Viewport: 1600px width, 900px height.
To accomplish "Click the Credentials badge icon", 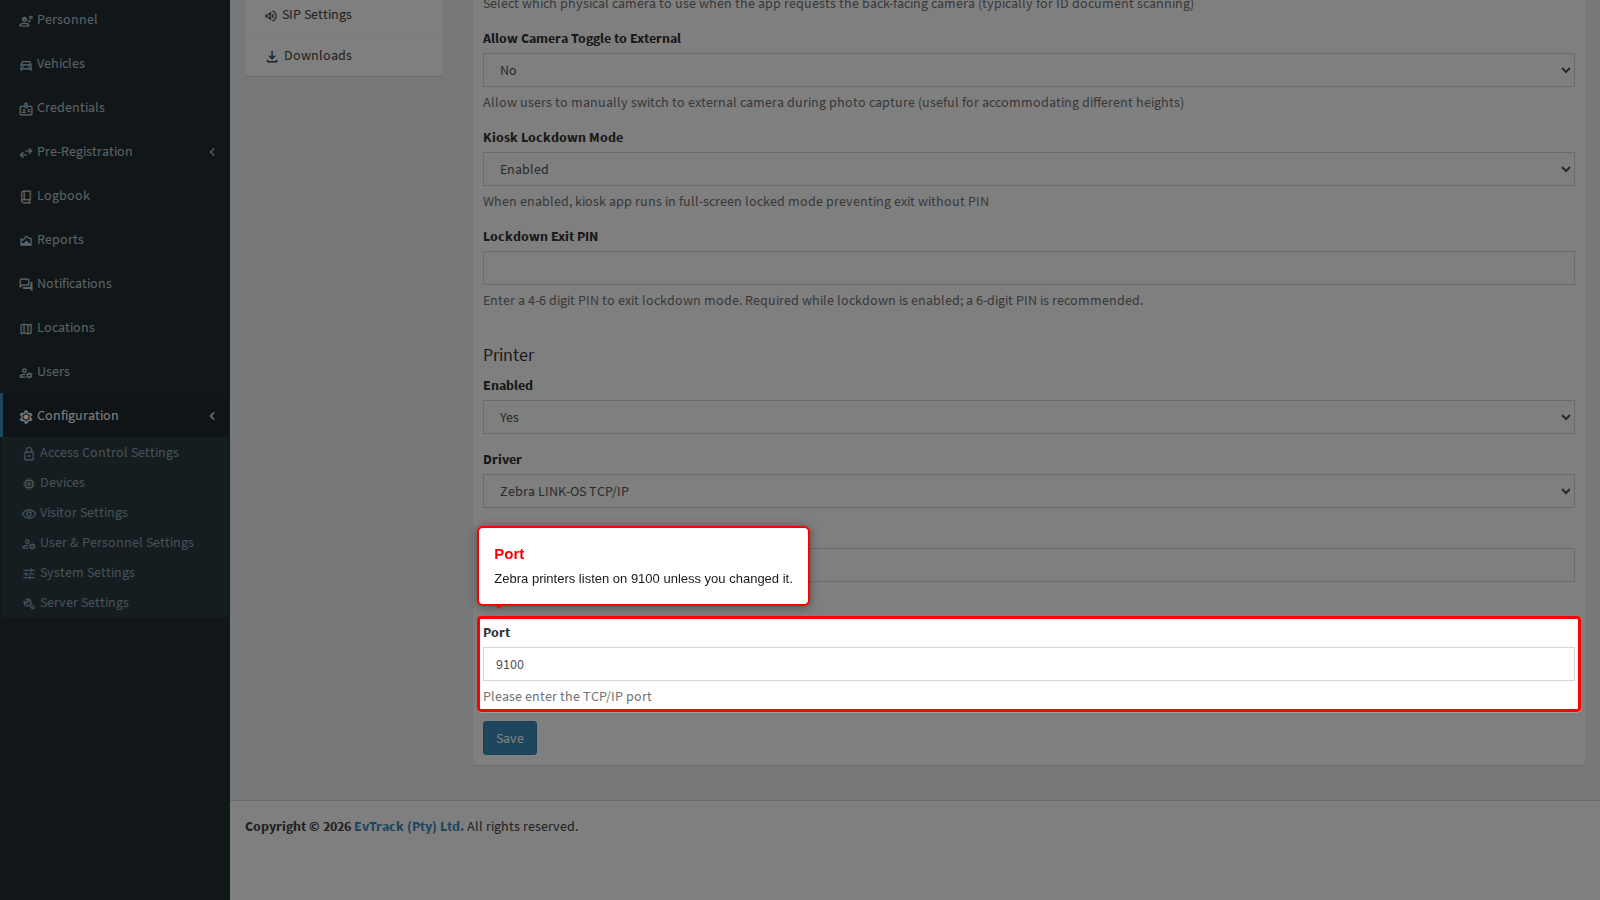I will pos(26,109).
